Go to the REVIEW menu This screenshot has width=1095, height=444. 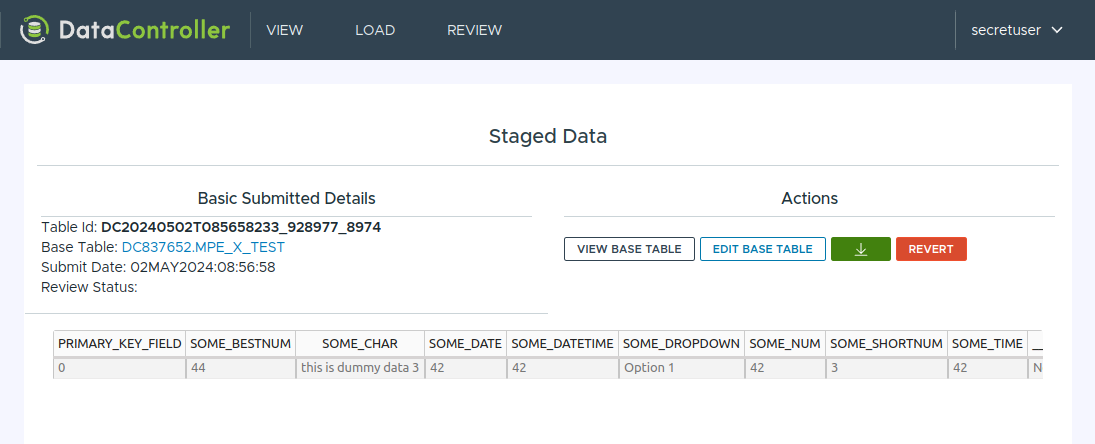coord(474,30)
